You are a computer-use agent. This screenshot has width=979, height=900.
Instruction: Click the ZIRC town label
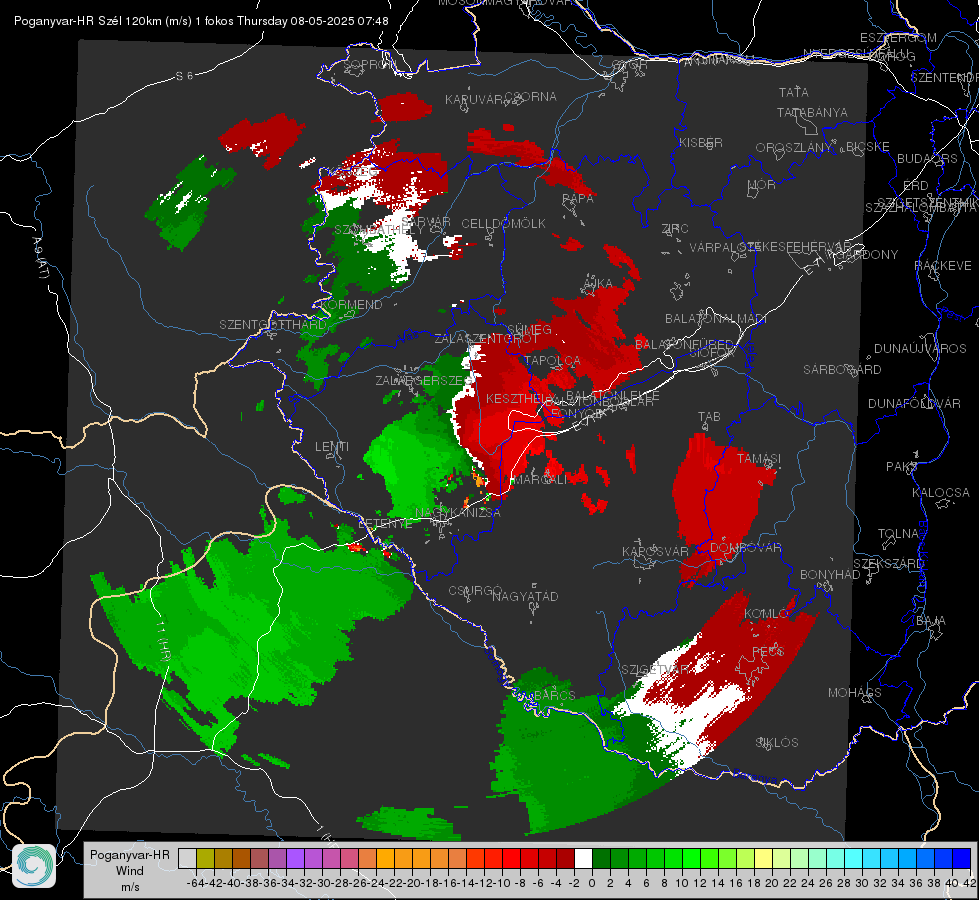pos(675,229)
